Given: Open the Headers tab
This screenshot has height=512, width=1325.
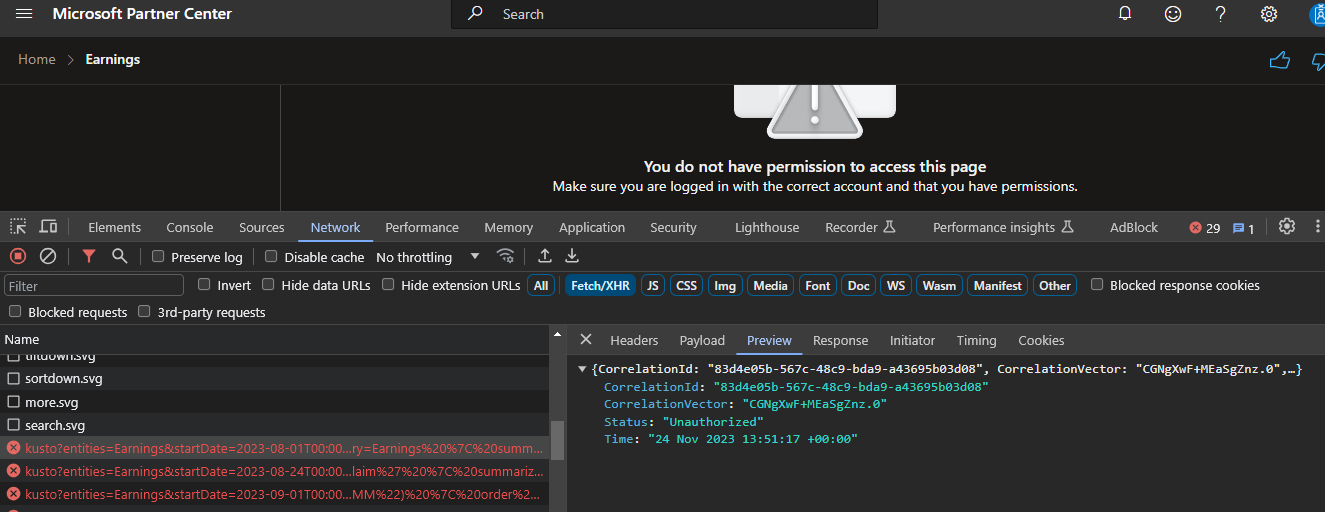Looking at the screenshot, I should point(634,340).
